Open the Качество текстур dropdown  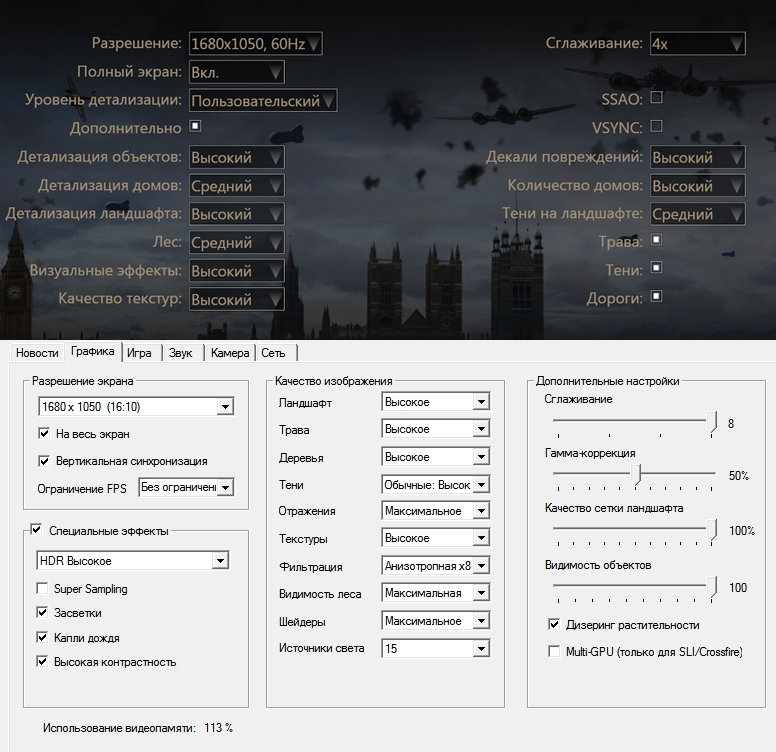coord(237,299)
